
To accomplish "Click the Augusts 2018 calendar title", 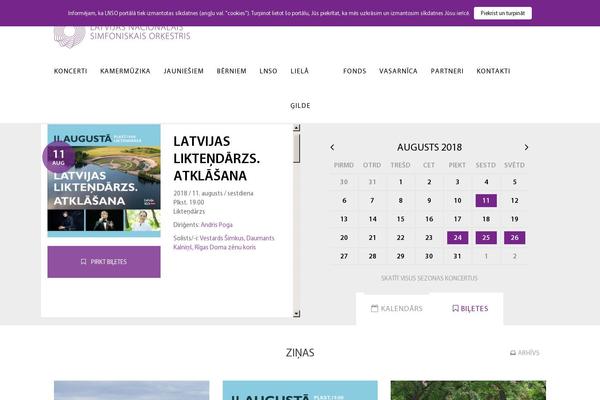I will pos(429,147).
